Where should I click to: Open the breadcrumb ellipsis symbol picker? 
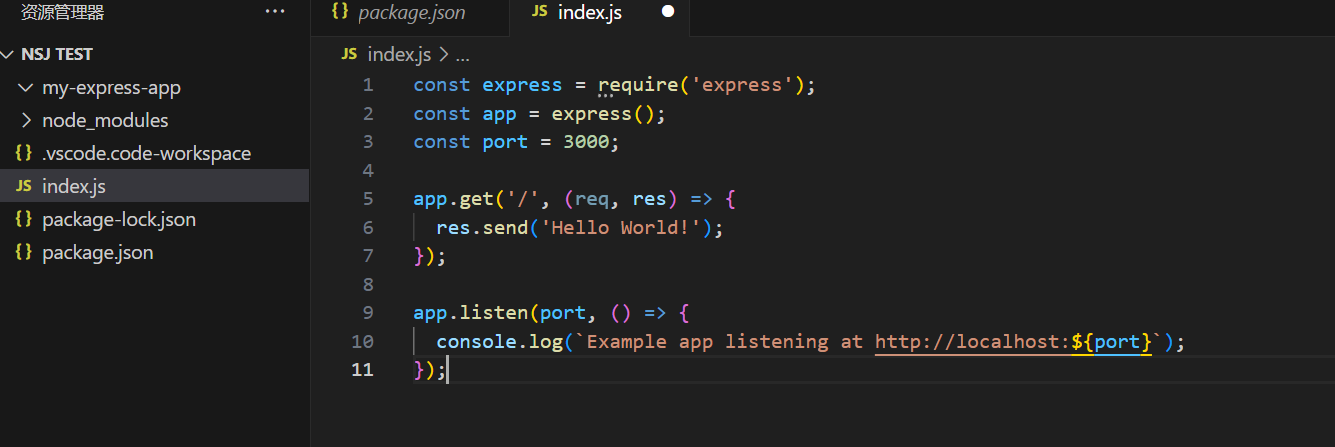[462, 54]
